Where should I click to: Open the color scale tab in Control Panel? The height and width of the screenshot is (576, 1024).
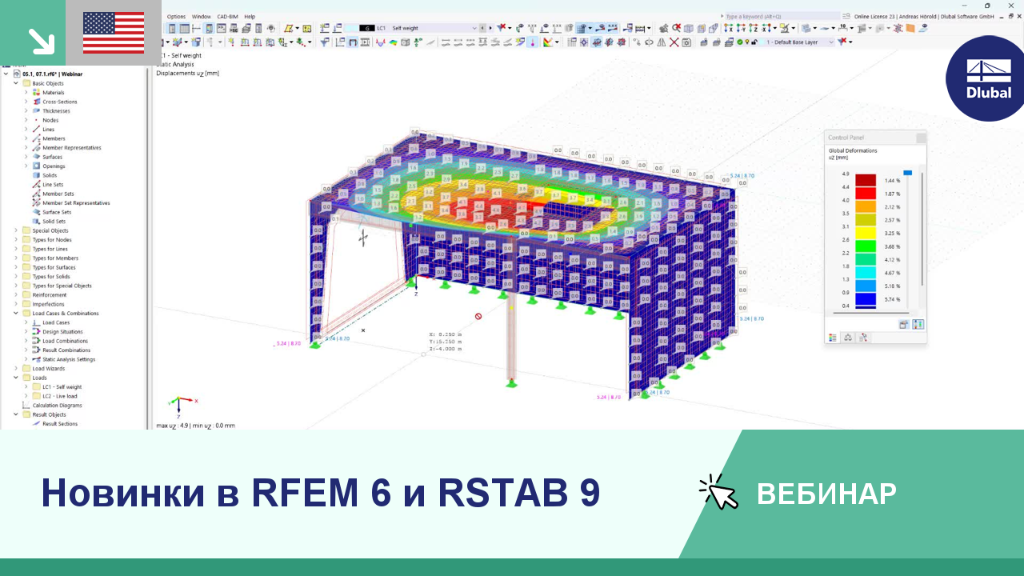point(833,338)
